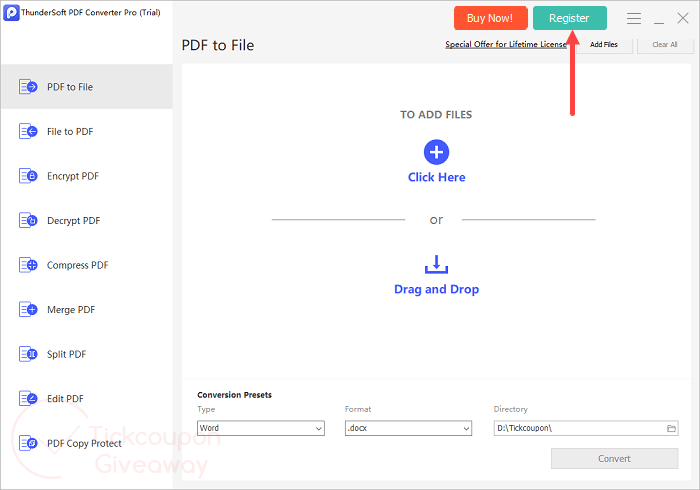Minimize the ThunderSoft window
The image size is (700, 490).
659,22
